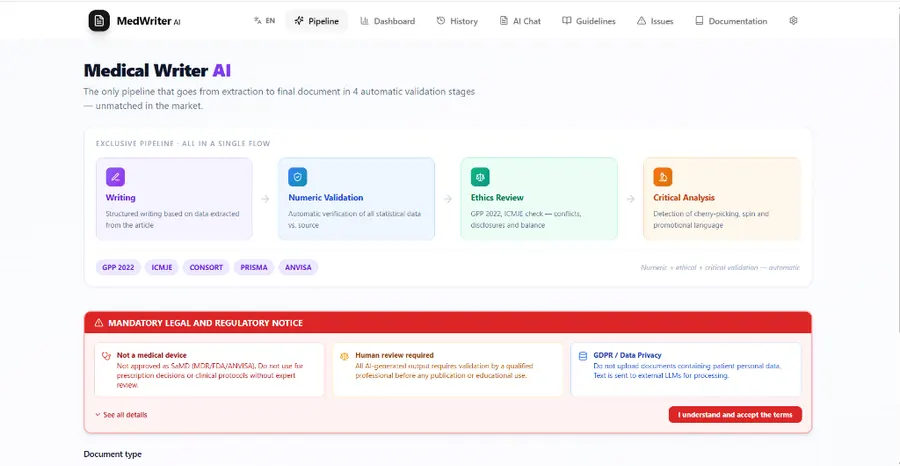
Task: Go to the History tab
Action: (457, 21)
